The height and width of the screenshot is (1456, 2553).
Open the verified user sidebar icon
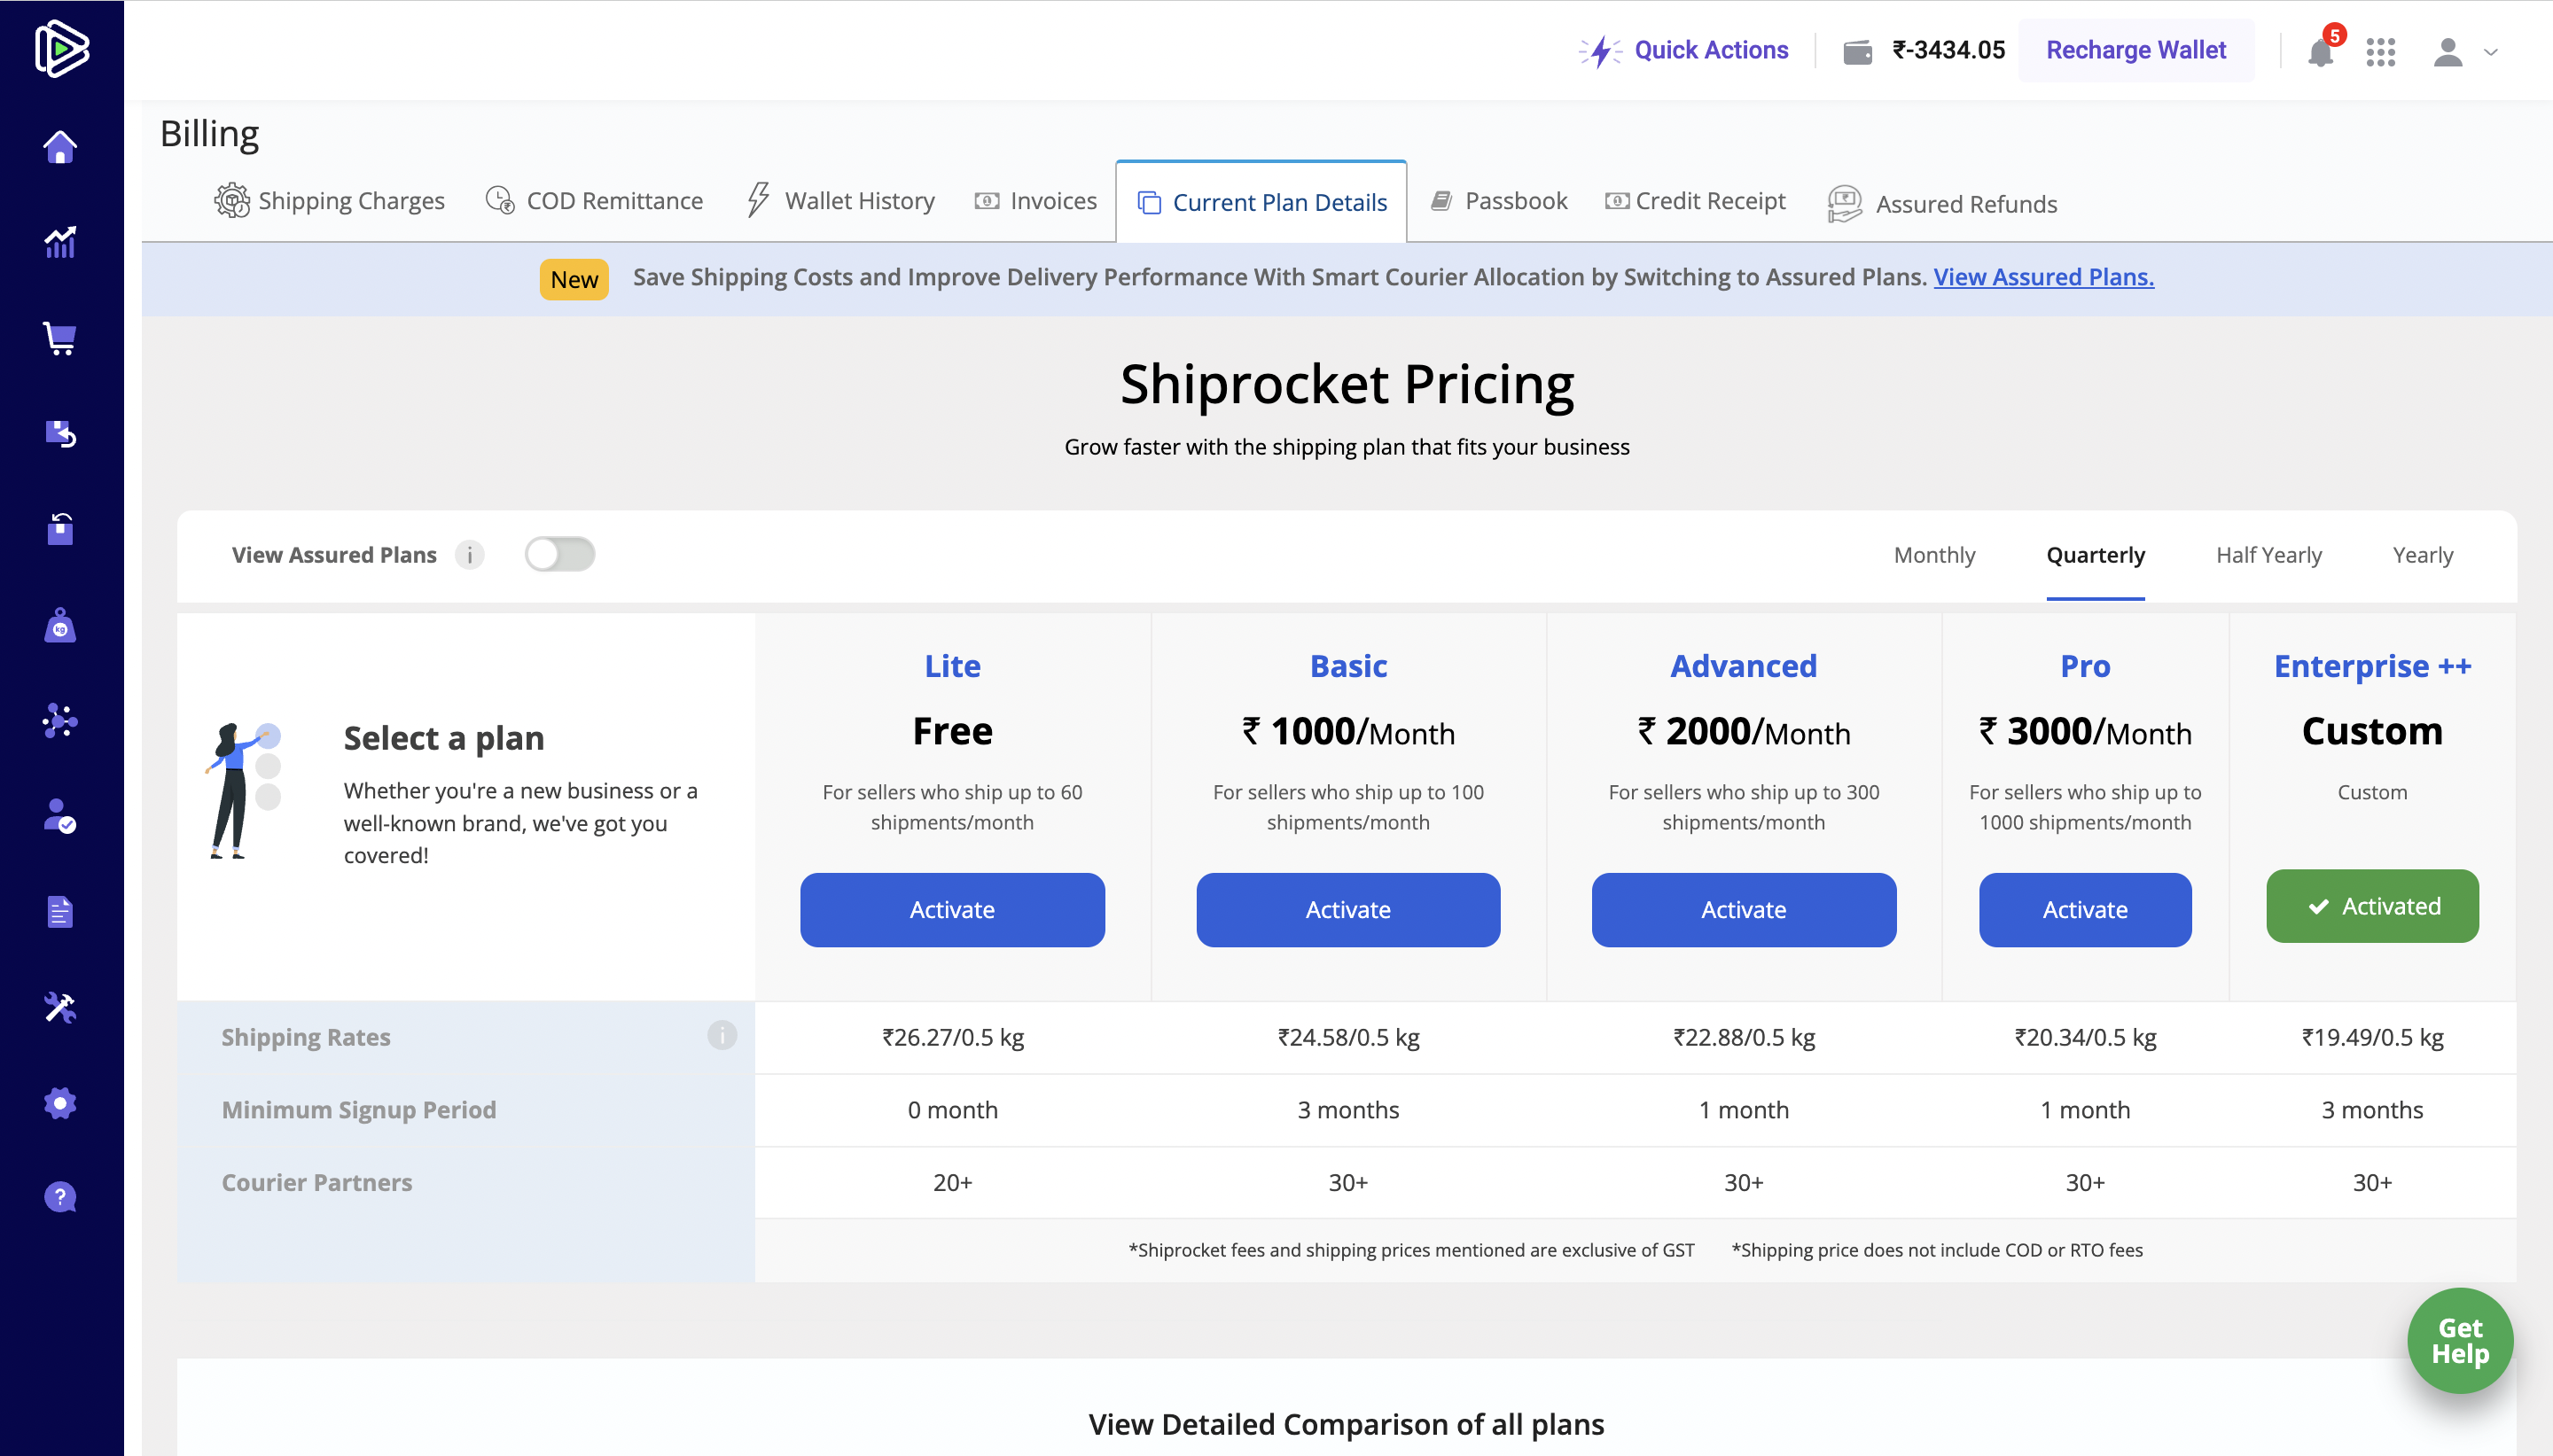click(60, 816)
